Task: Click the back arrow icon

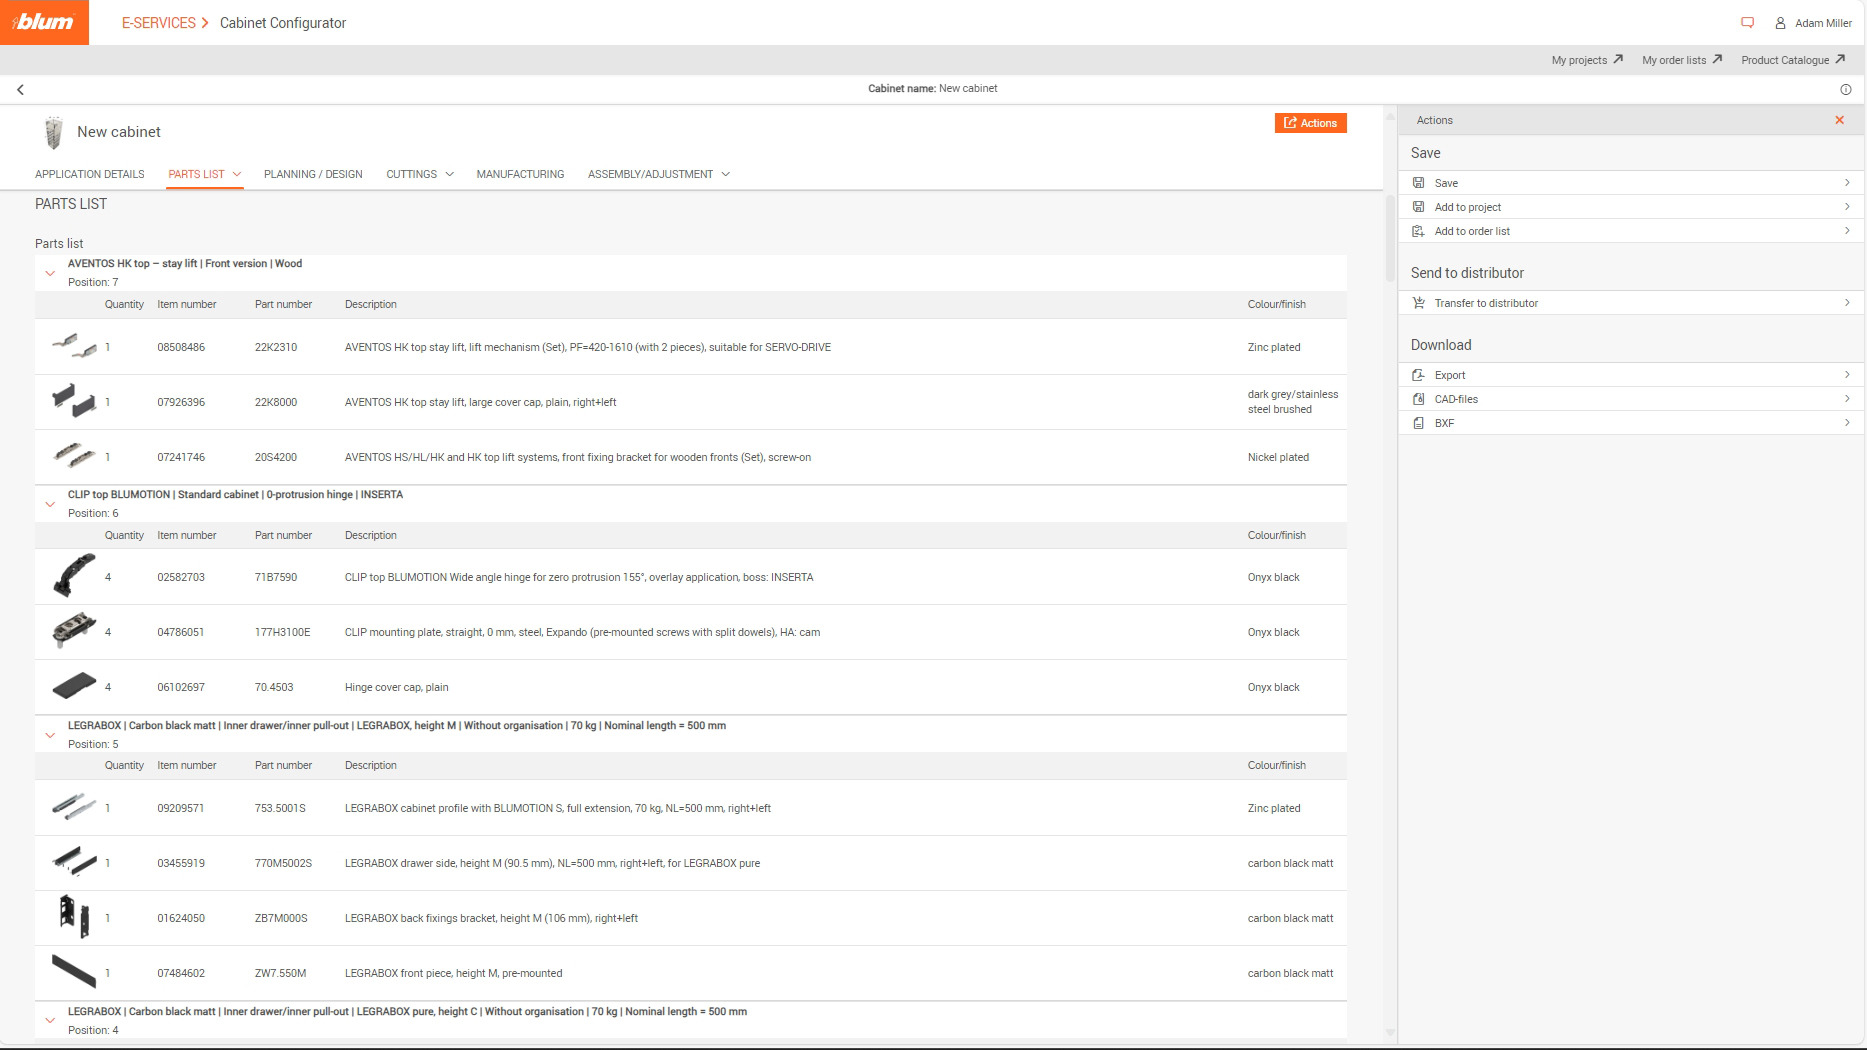Action: (20, 90)
